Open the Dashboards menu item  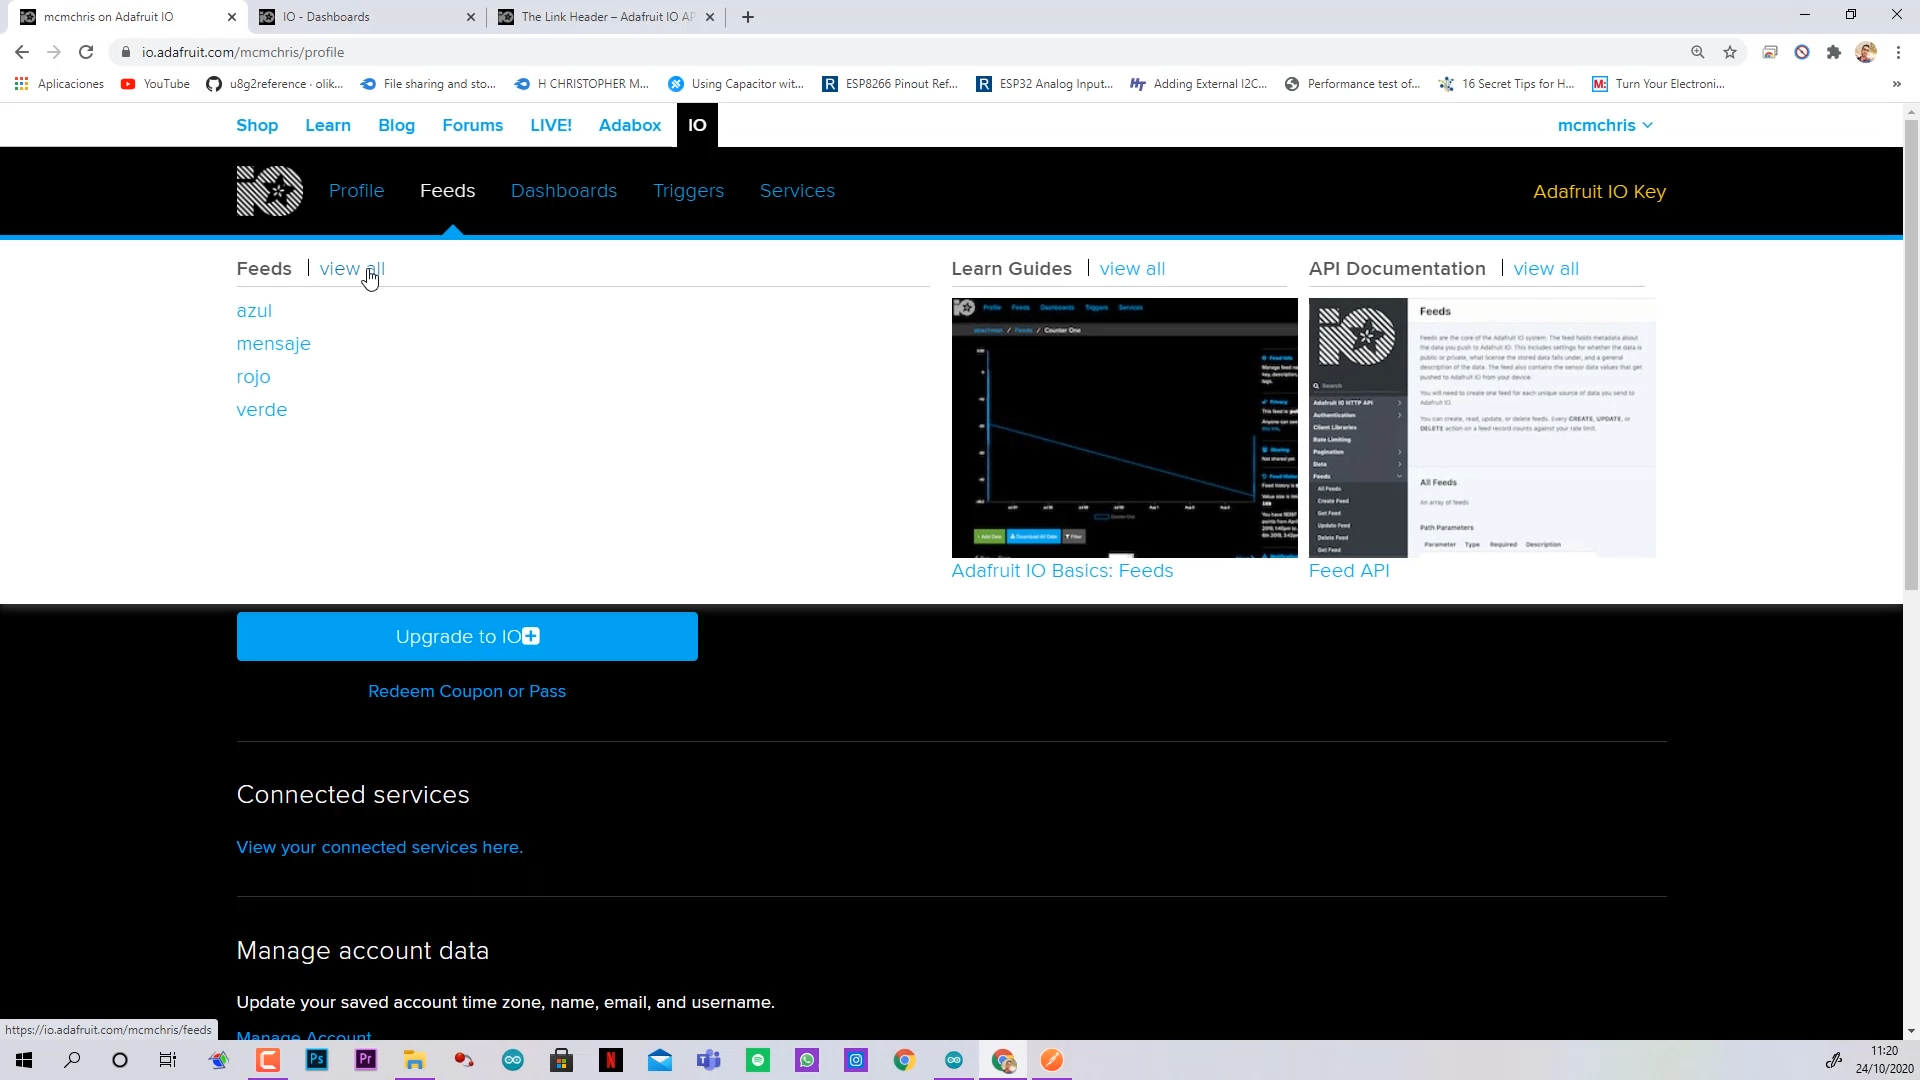tap(564, 191)
